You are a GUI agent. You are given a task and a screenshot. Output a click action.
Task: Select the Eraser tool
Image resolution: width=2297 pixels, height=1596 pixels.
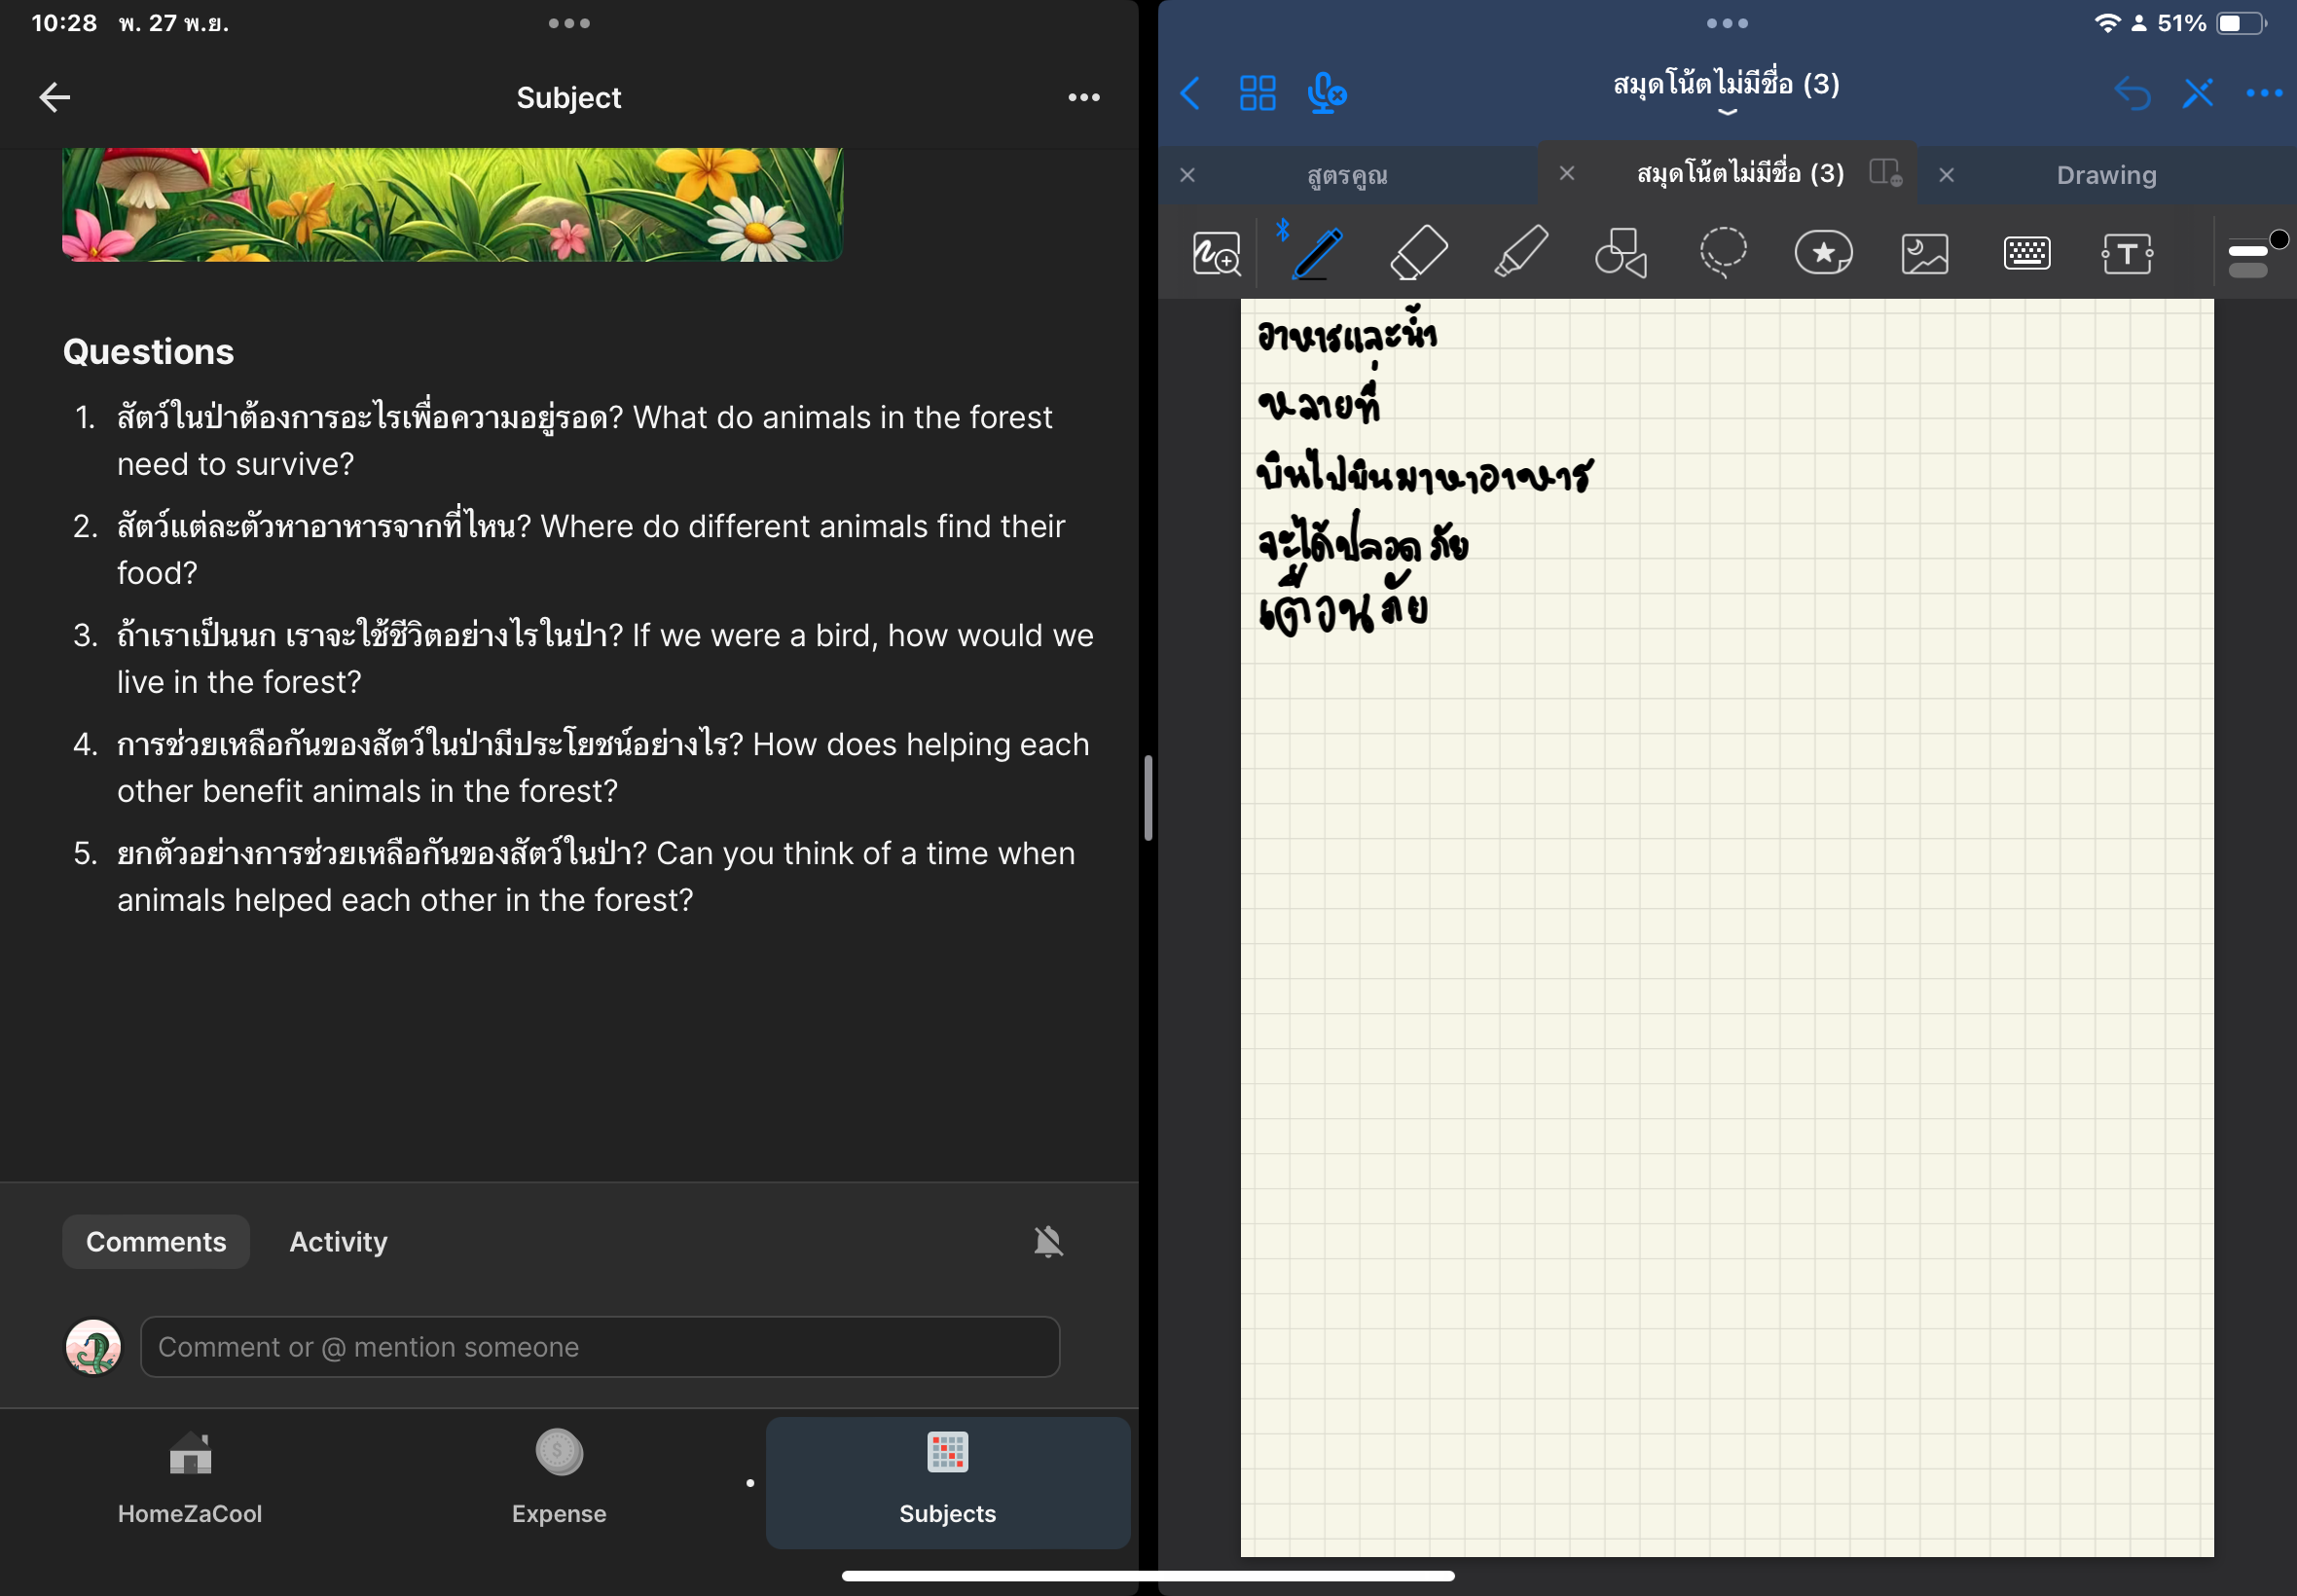[1418, 253]
